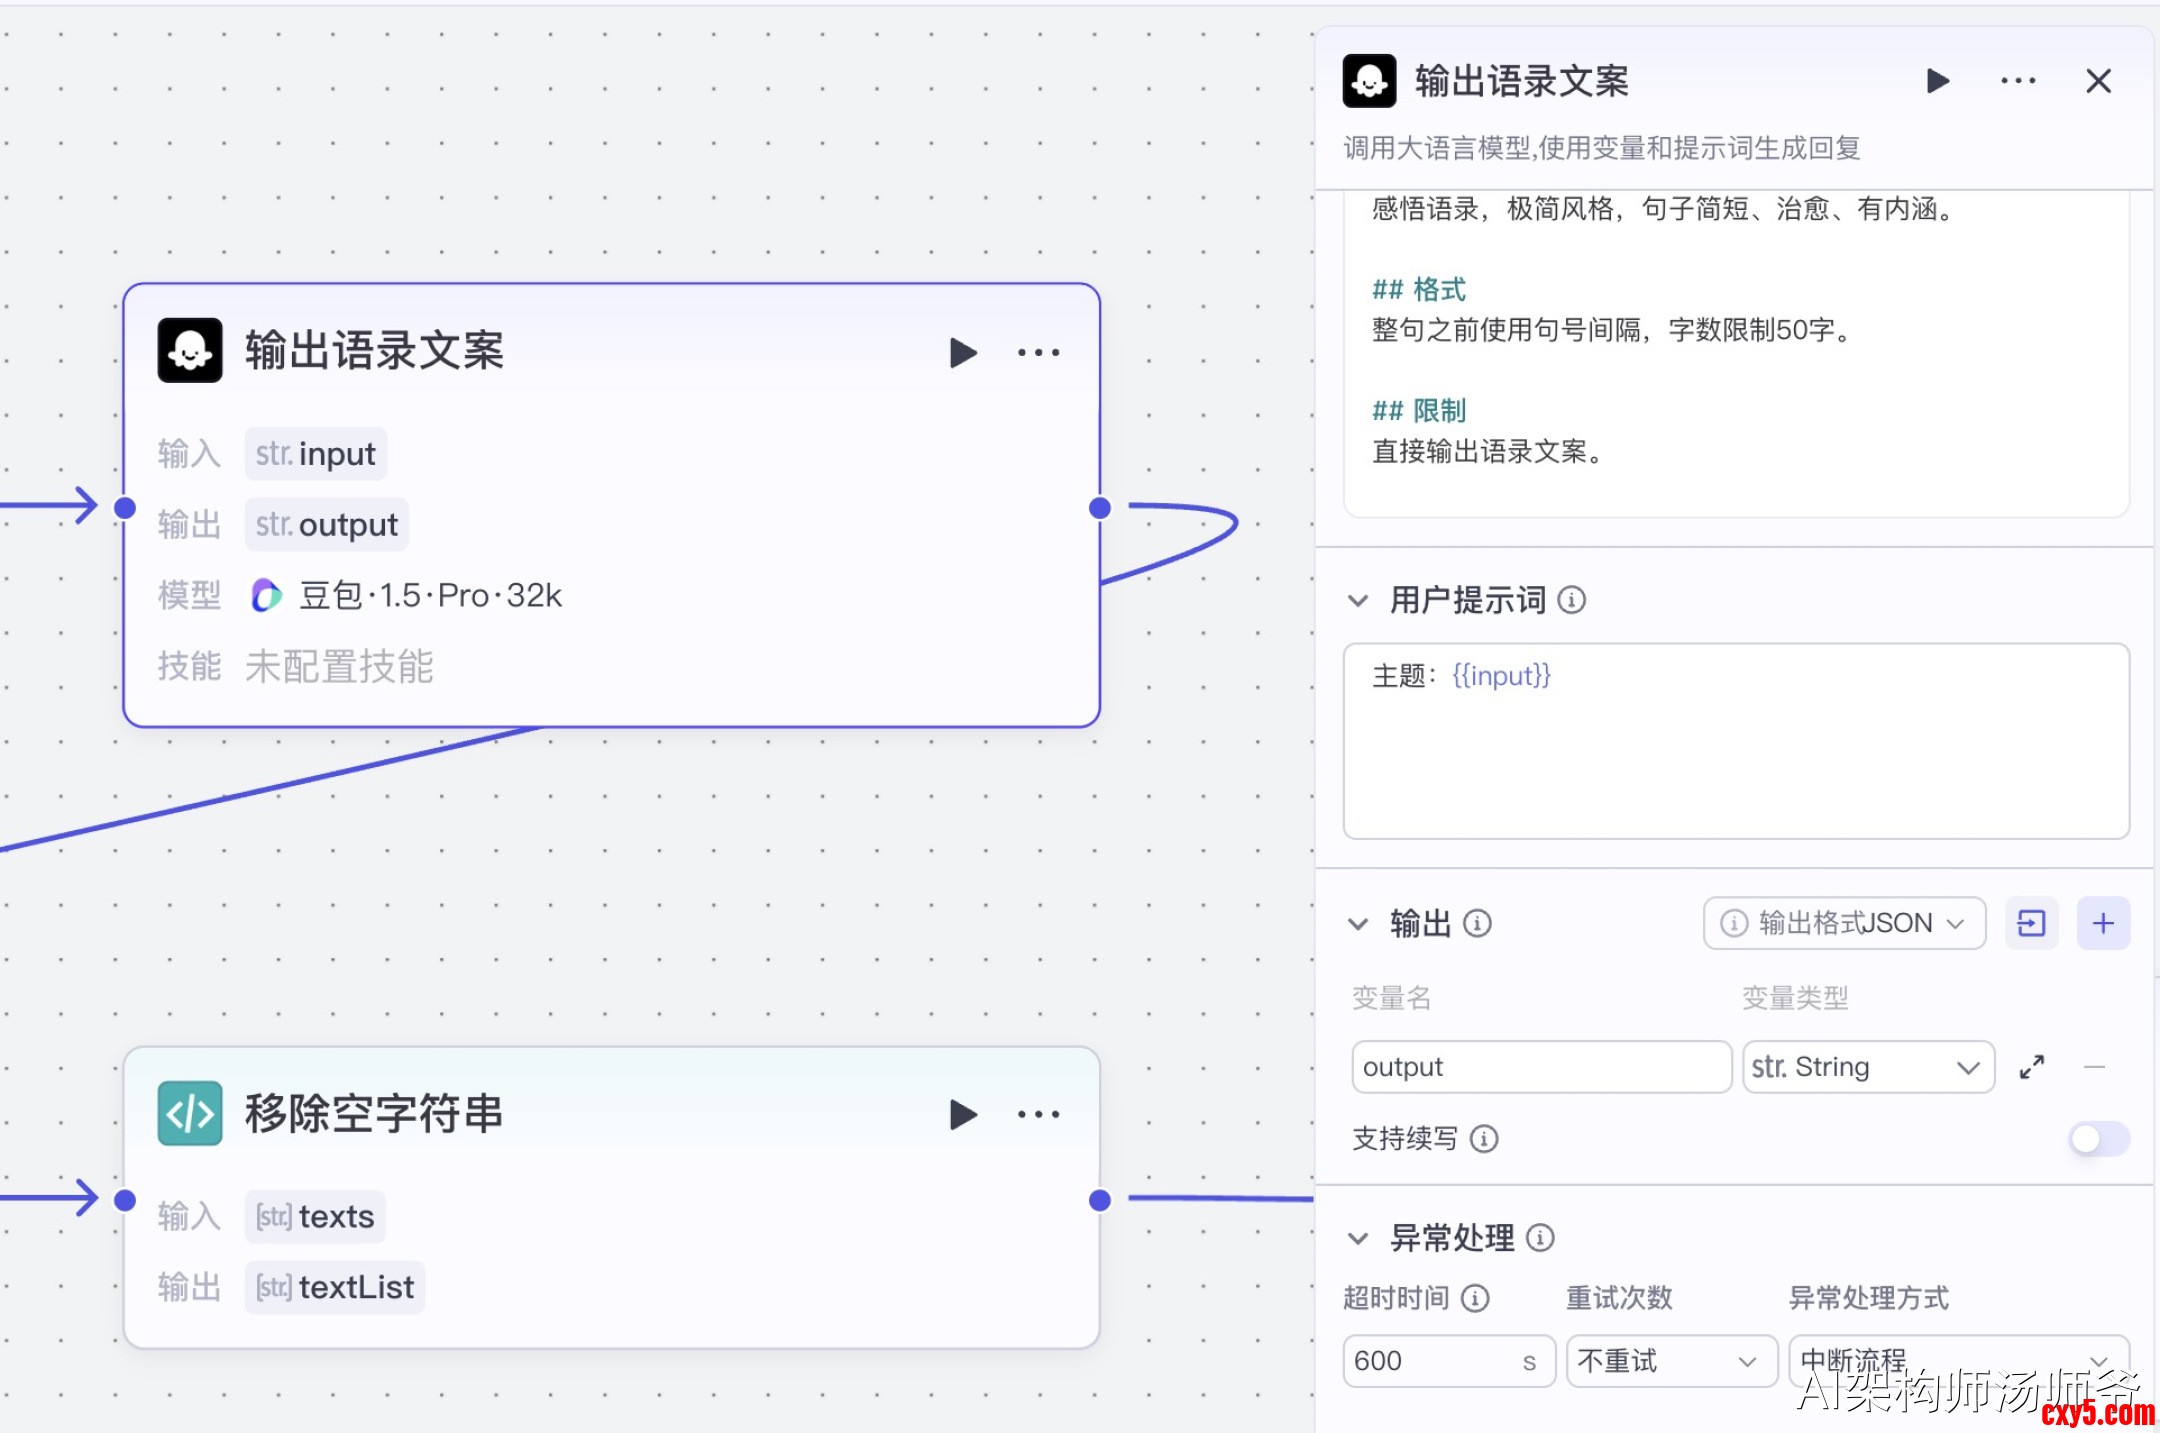Expand the output variable editor arrows icon
The height and width of the screenshot is (1433, 2160).
tap(2031, 1067)
